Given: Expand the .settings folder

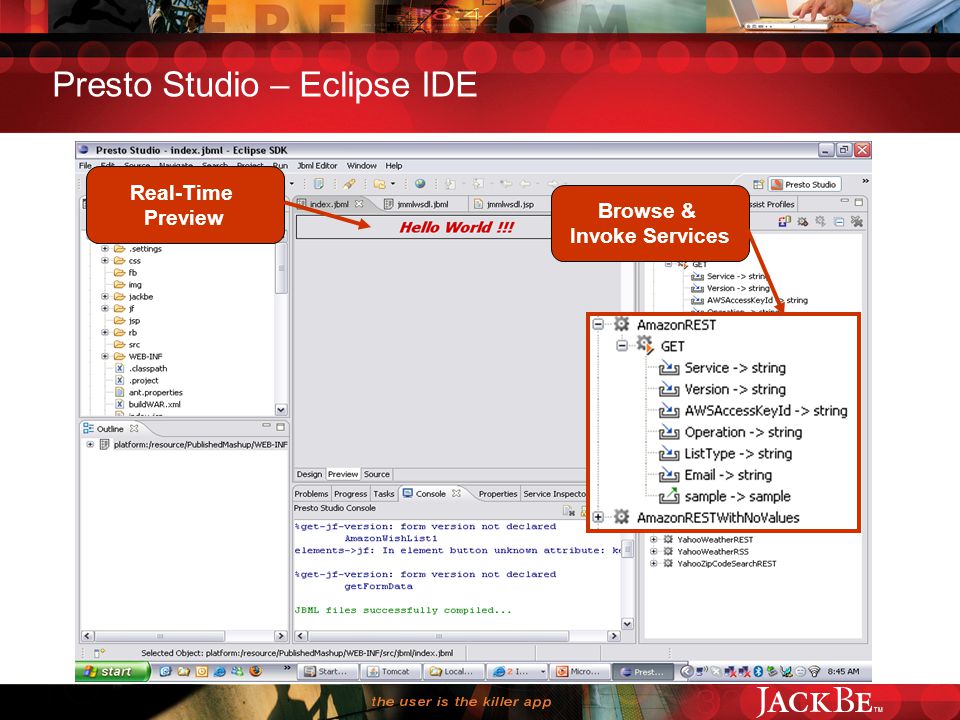Looking at the screenshot, I should pyautogui.click(x=105, y=249).
